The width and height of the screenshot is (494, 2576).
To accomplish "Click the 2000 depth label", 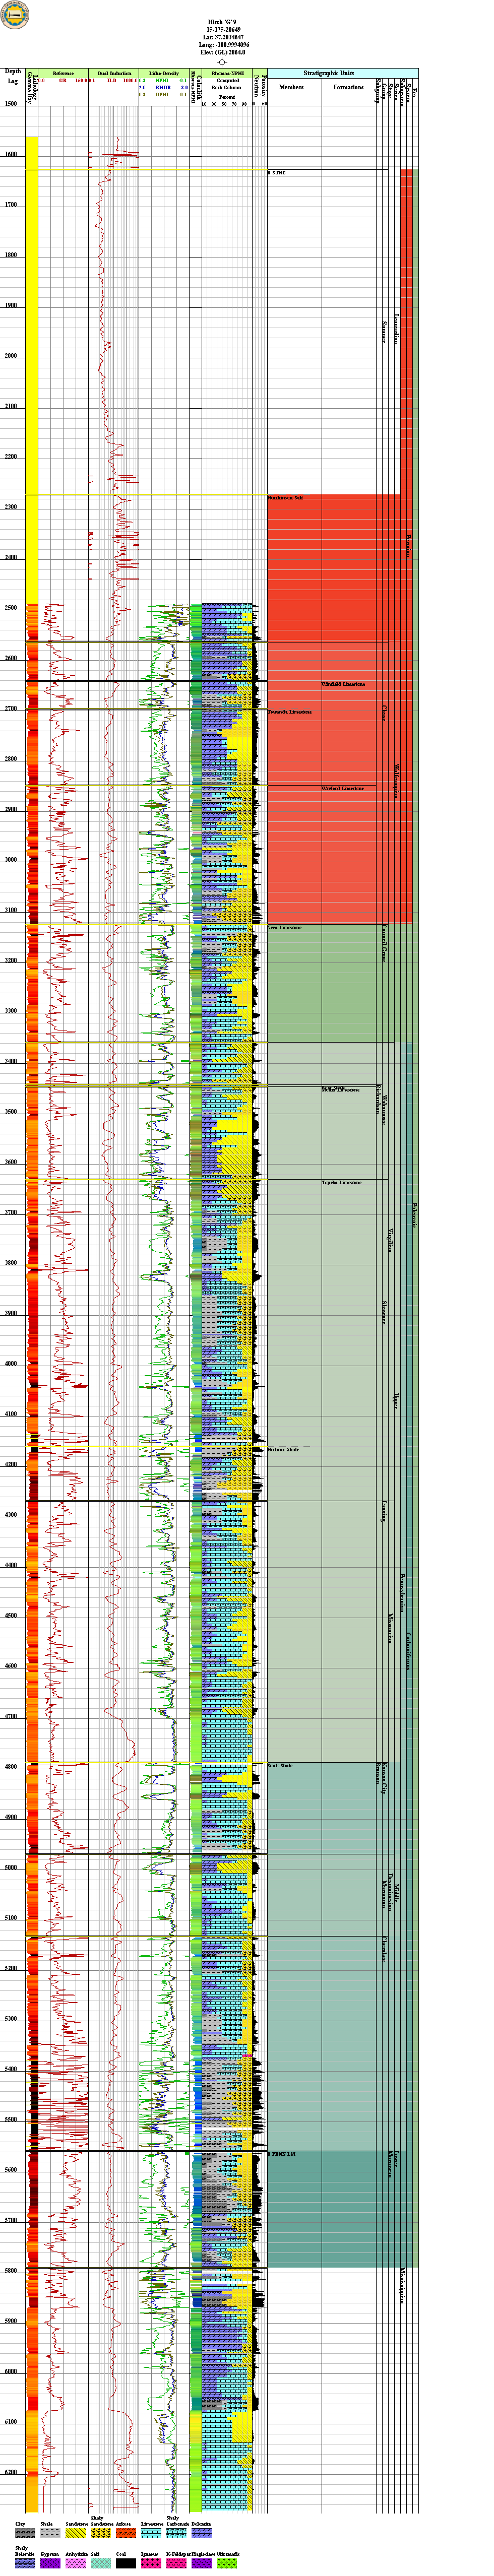I will (x=11, y=356).
